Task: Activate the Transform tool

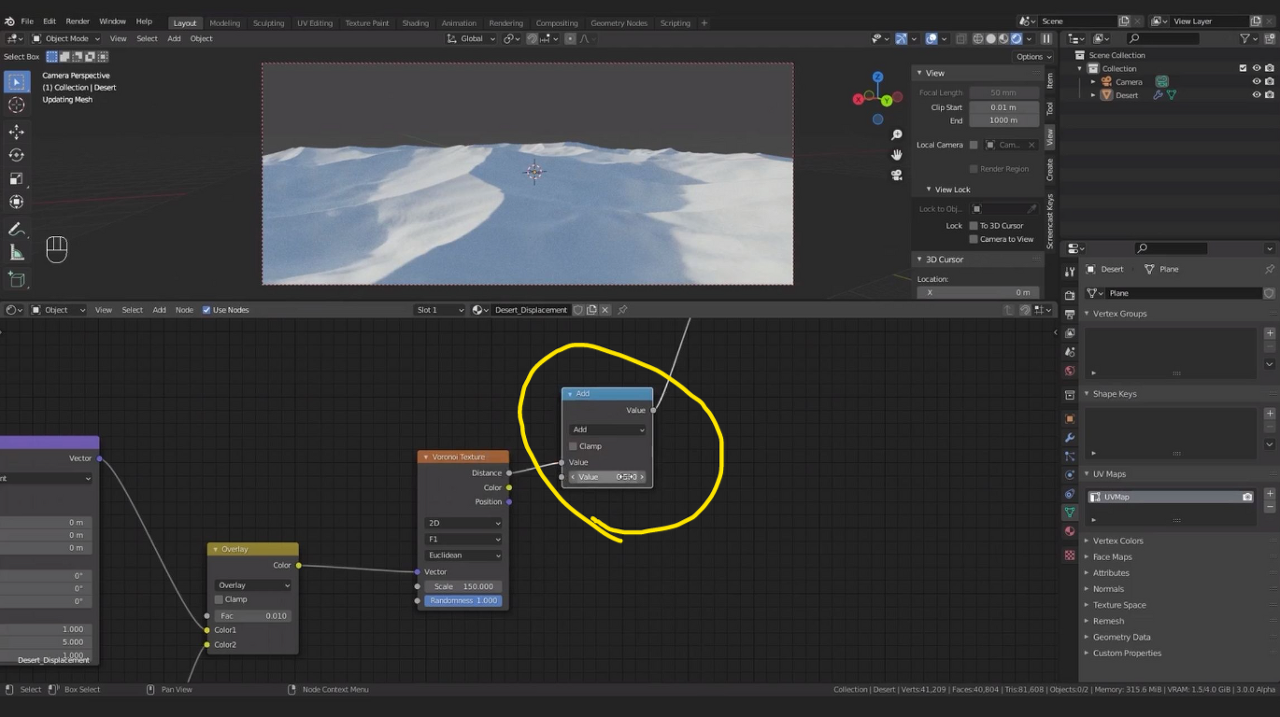Action: (x=17, y=202)
